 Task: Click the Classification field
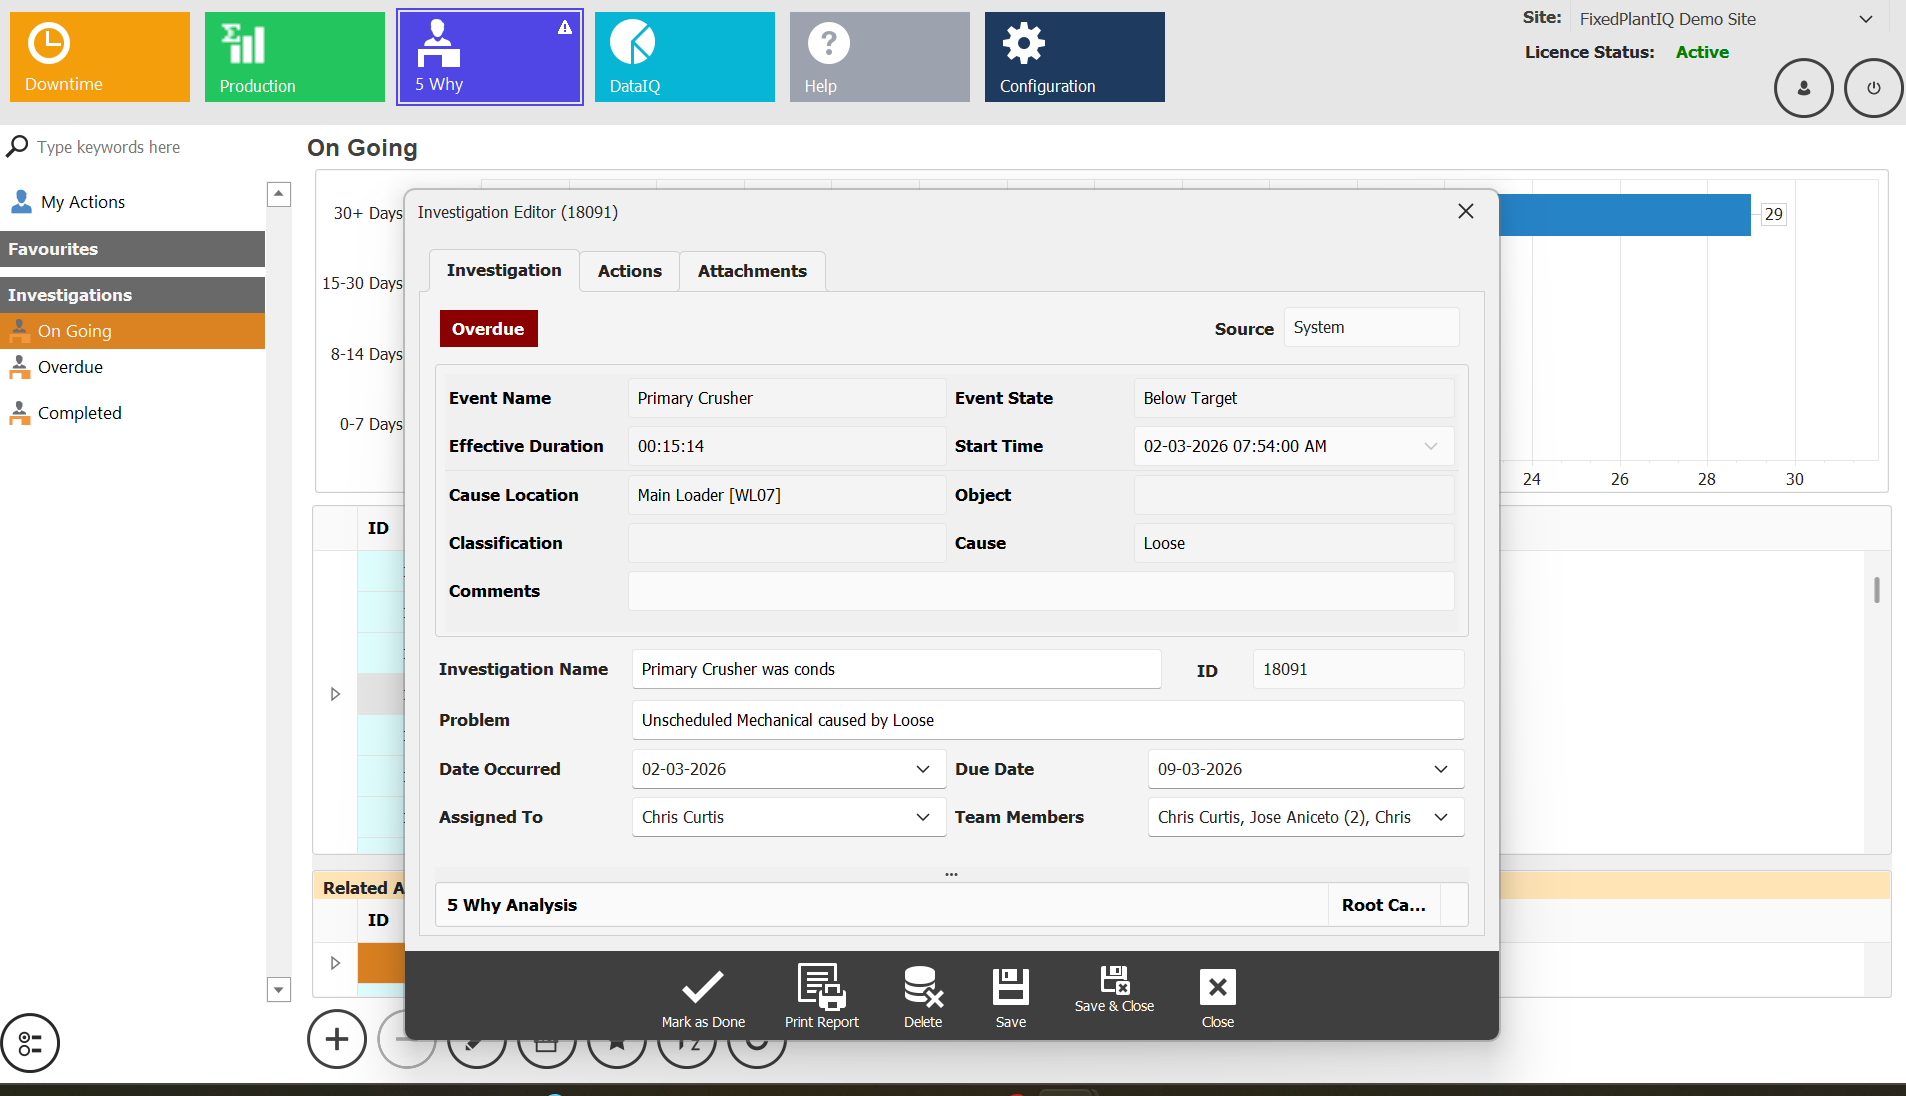pos(787,543)
